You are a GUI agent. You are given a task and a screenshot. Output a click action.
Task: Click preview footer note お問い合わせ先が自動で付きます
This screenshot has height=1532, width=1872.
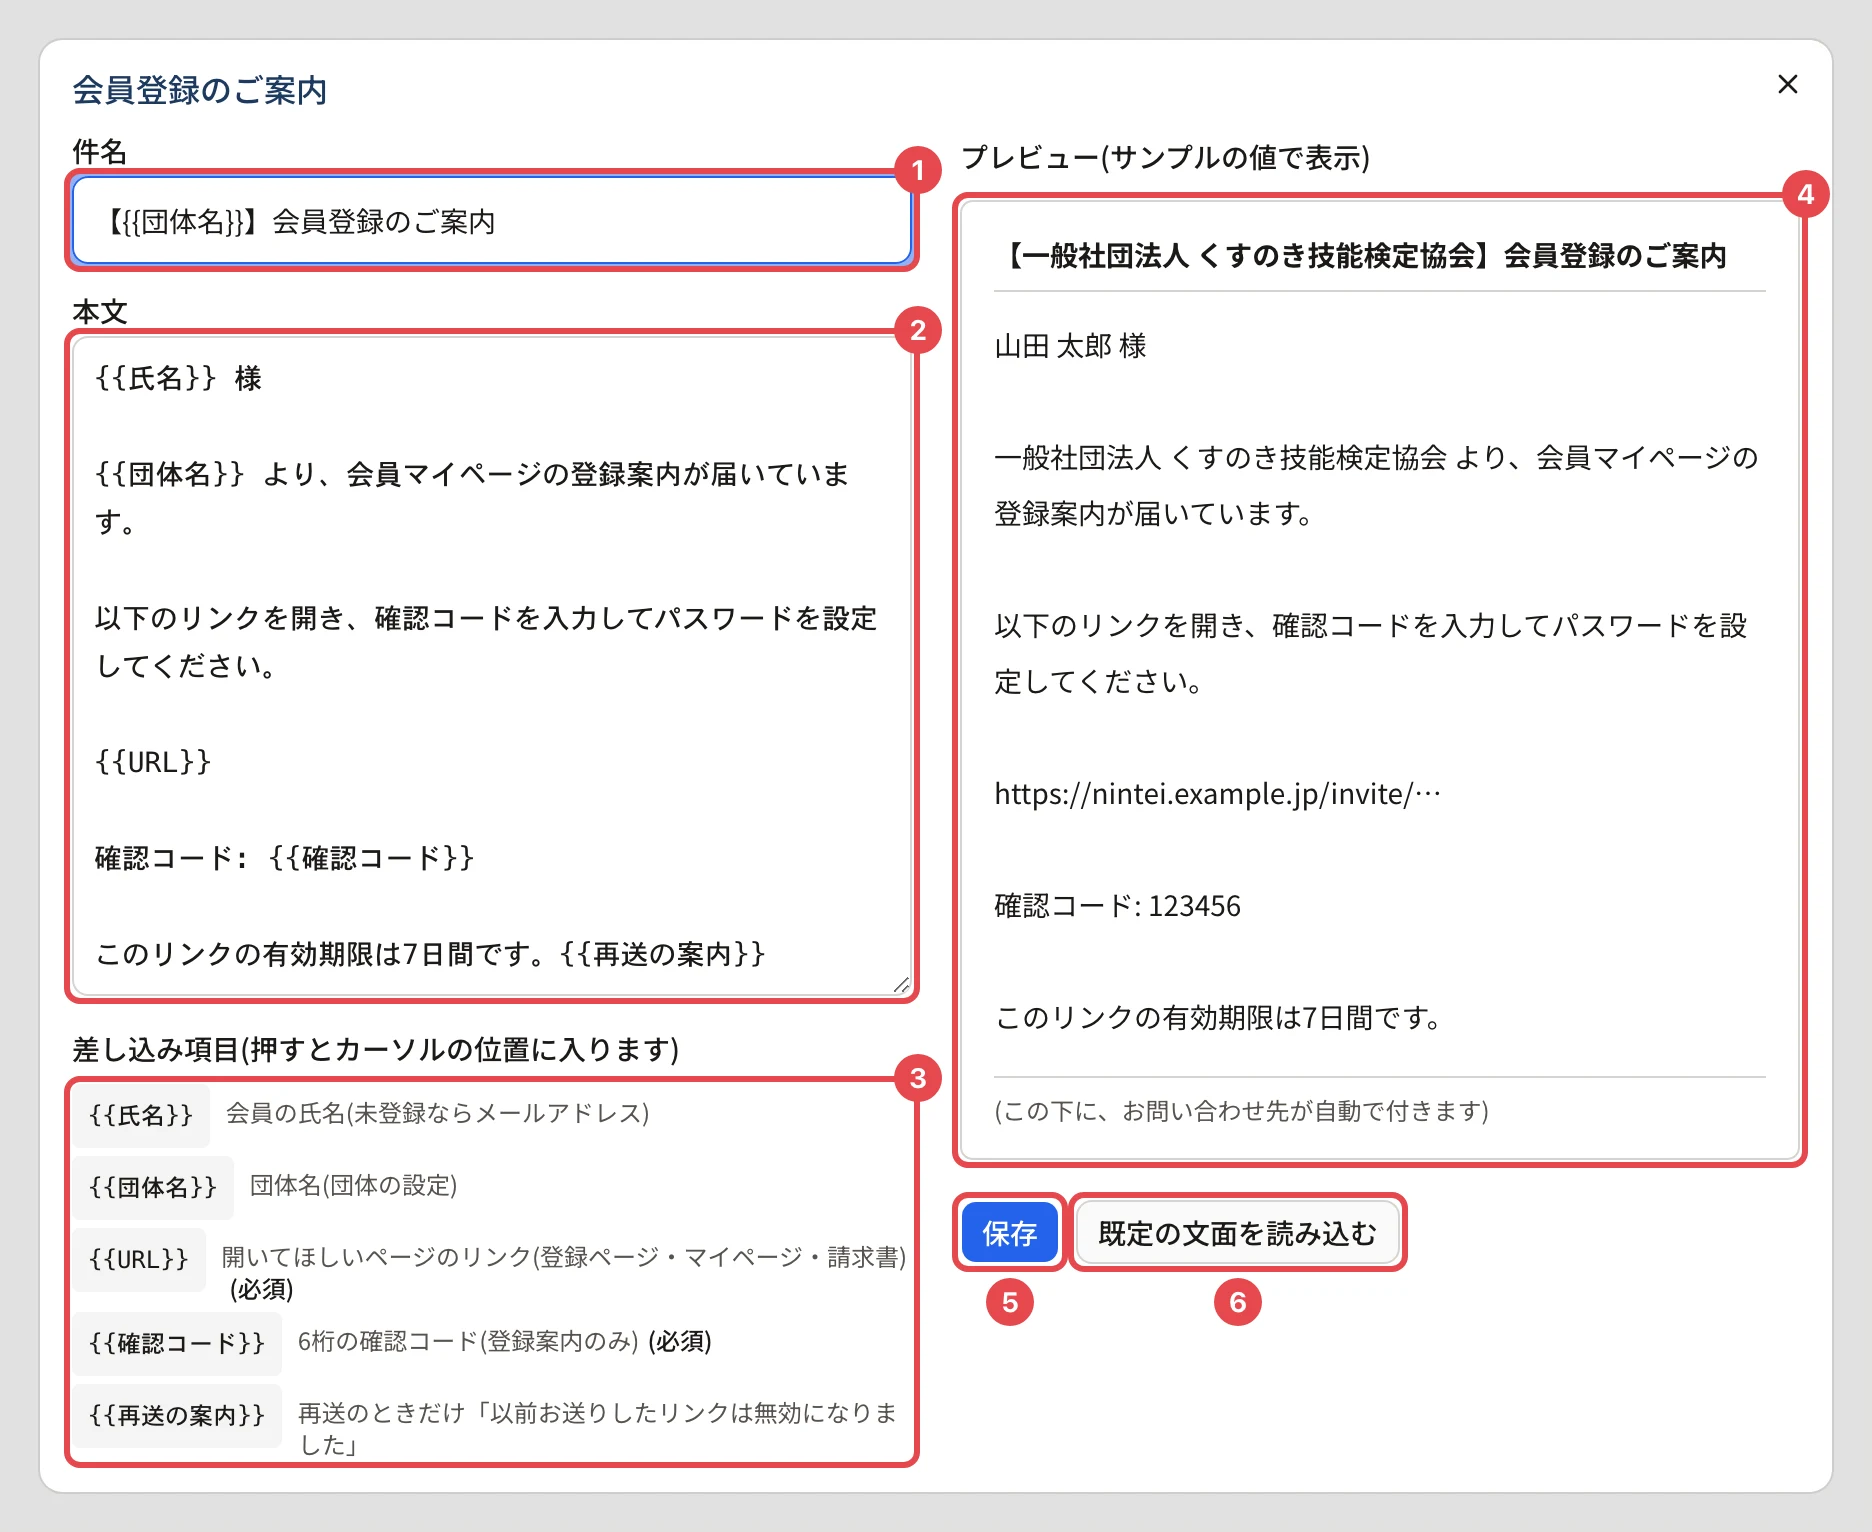coord(1241,1111)
